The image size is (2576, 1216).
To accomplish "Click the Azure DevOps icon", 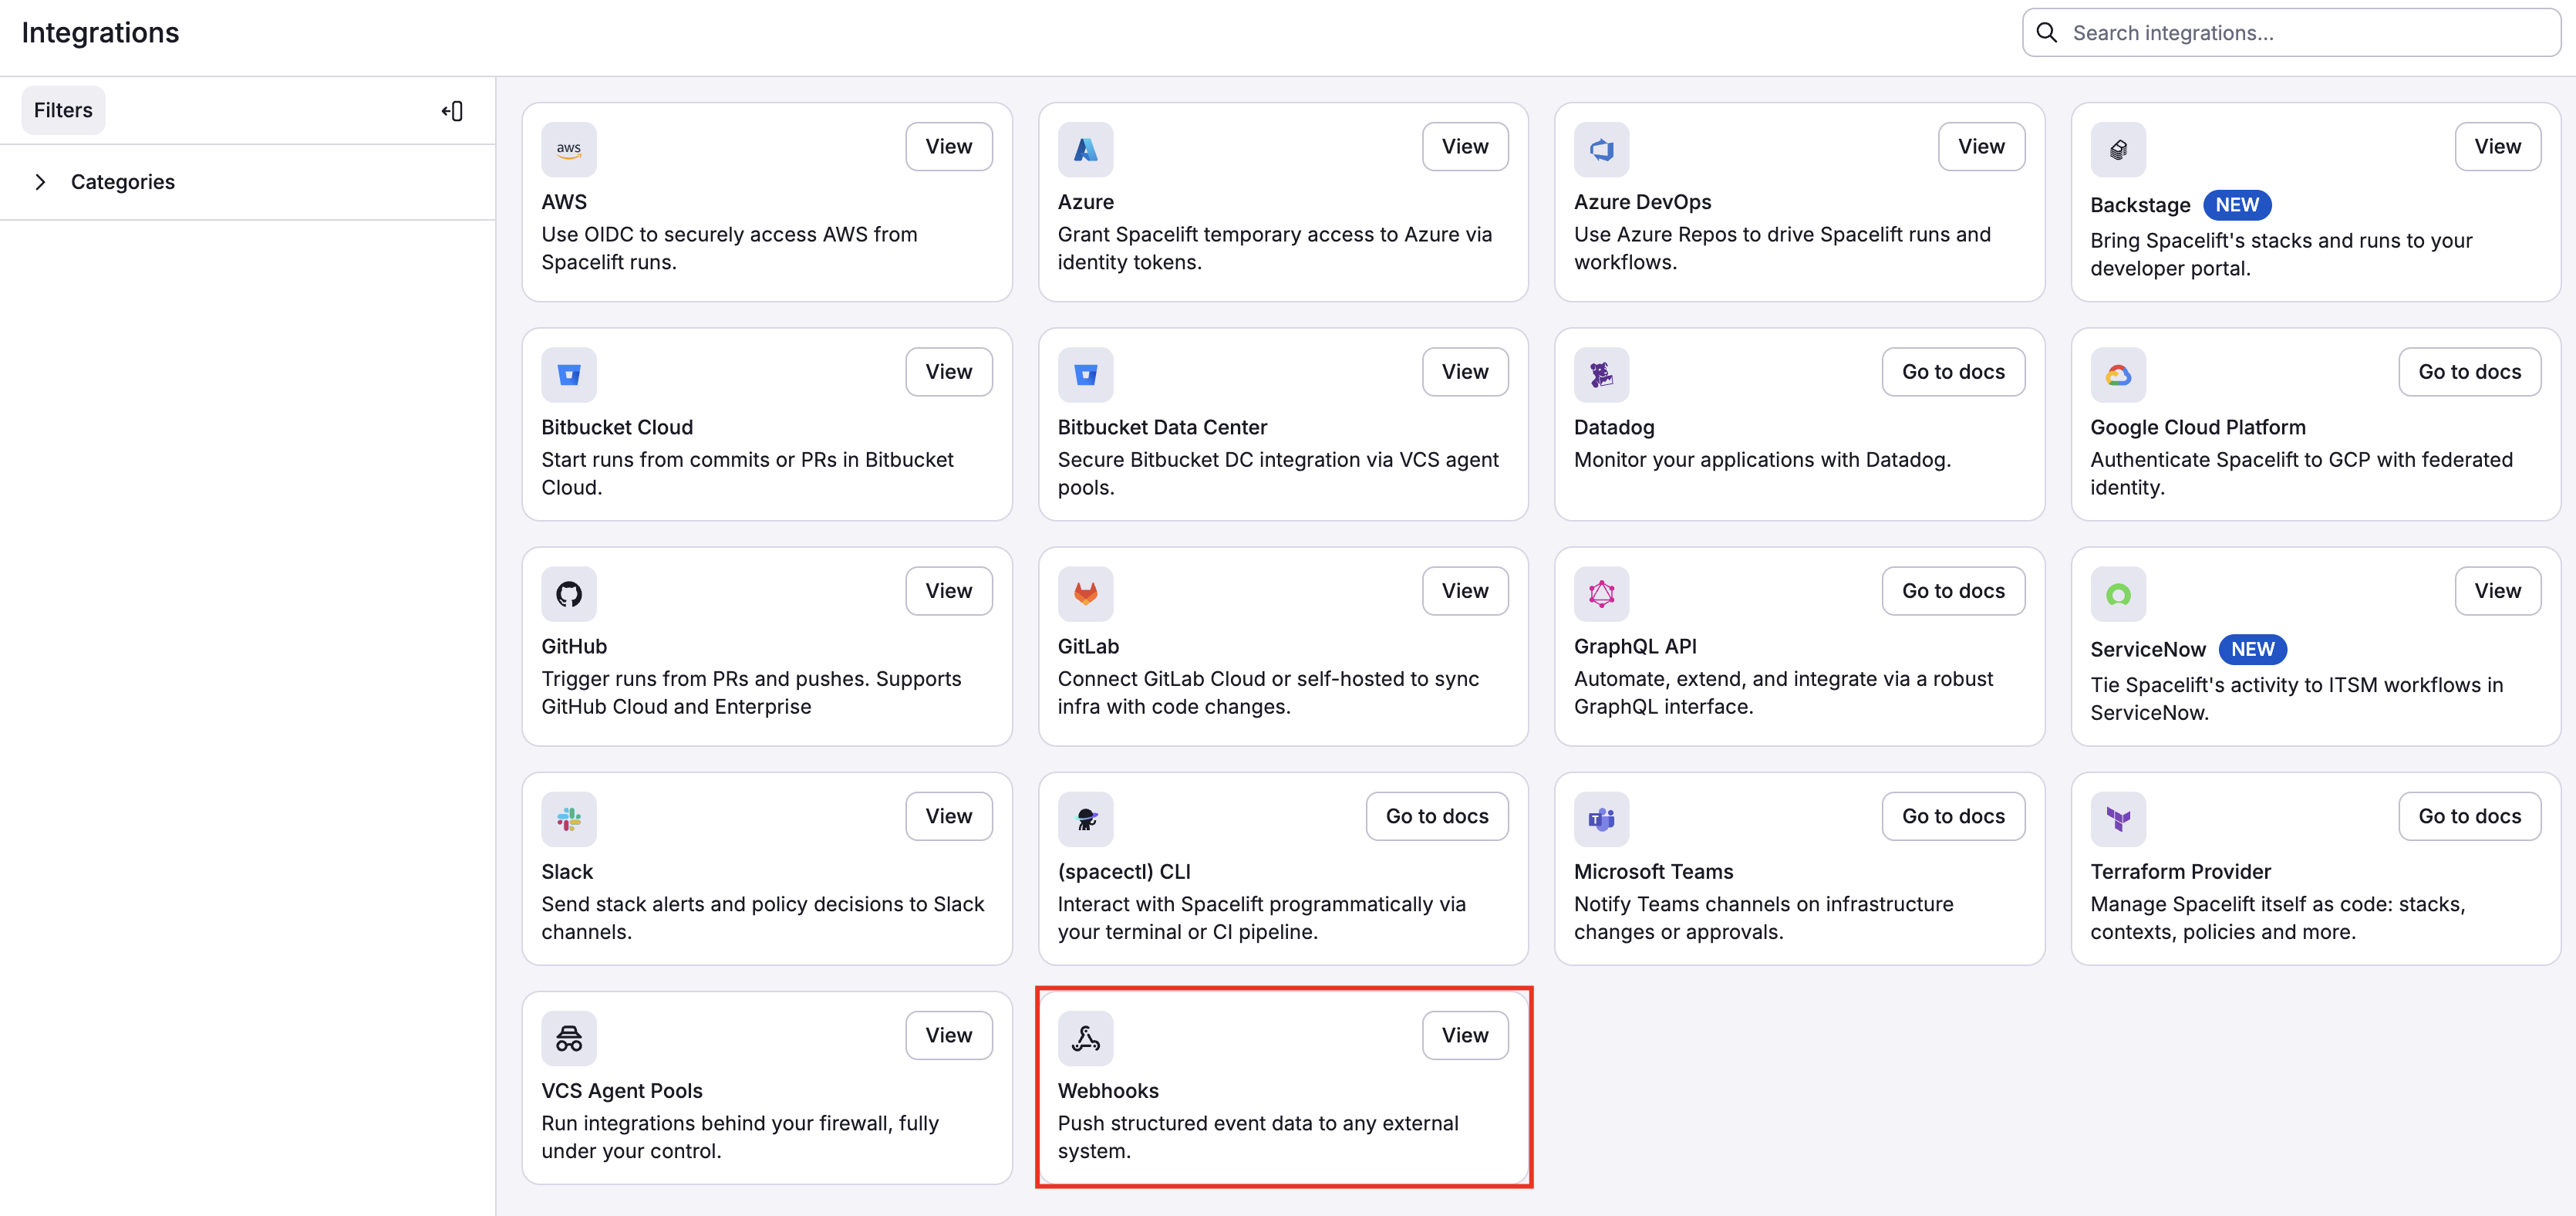I will pos(1601,148).
